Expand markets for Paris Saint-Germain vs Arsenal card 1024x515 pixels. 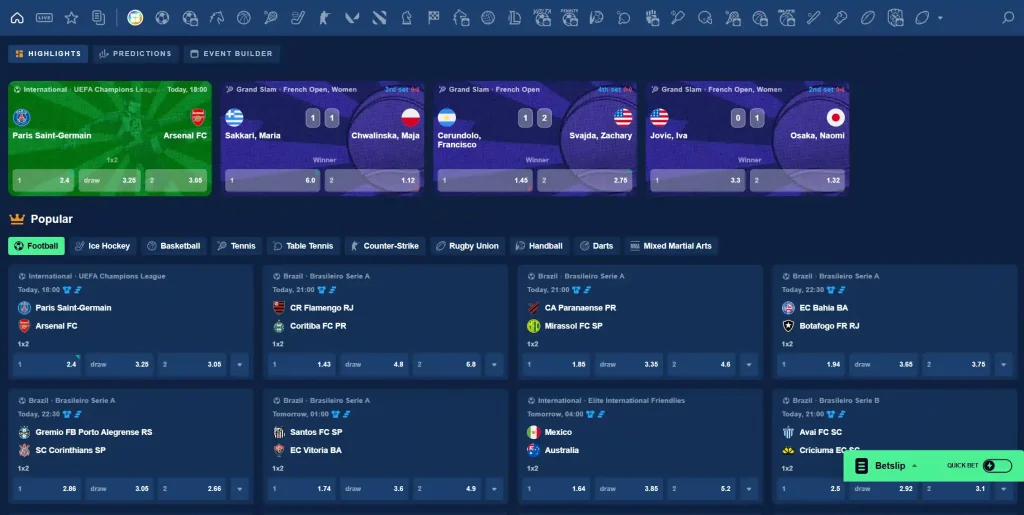(x=240, y=364)
